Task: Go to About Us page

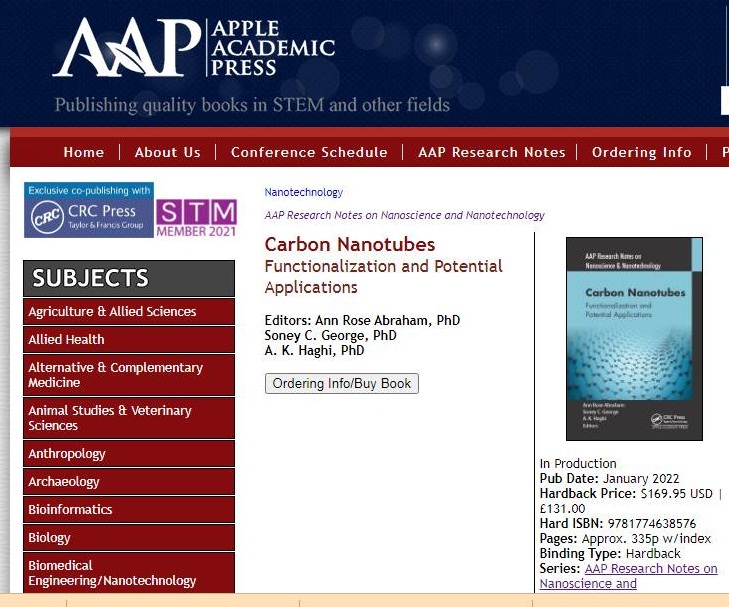Action: 168,152
